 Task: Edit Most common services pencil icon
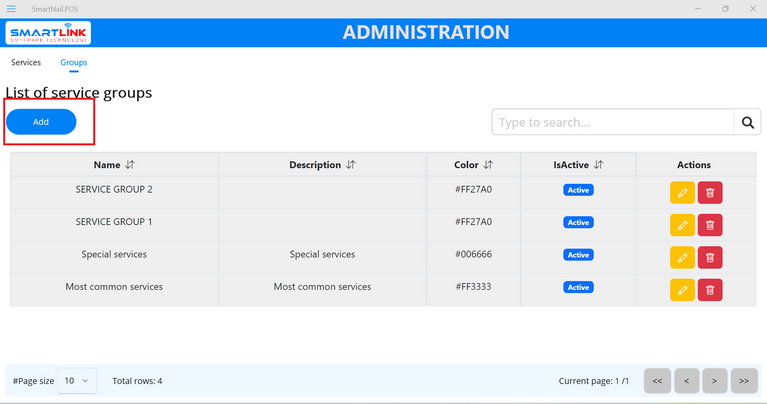682,290
